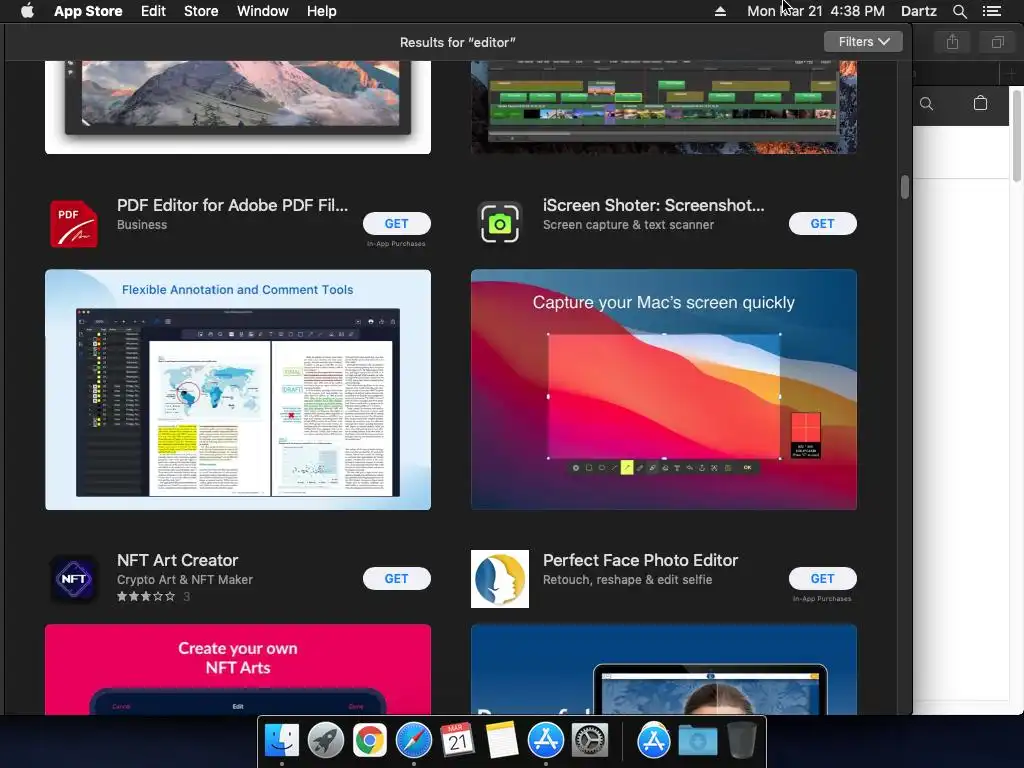Open the iScreen Shoter: Screenshot title link
This screenshot has height=768, width=1024.
point(653,205)
